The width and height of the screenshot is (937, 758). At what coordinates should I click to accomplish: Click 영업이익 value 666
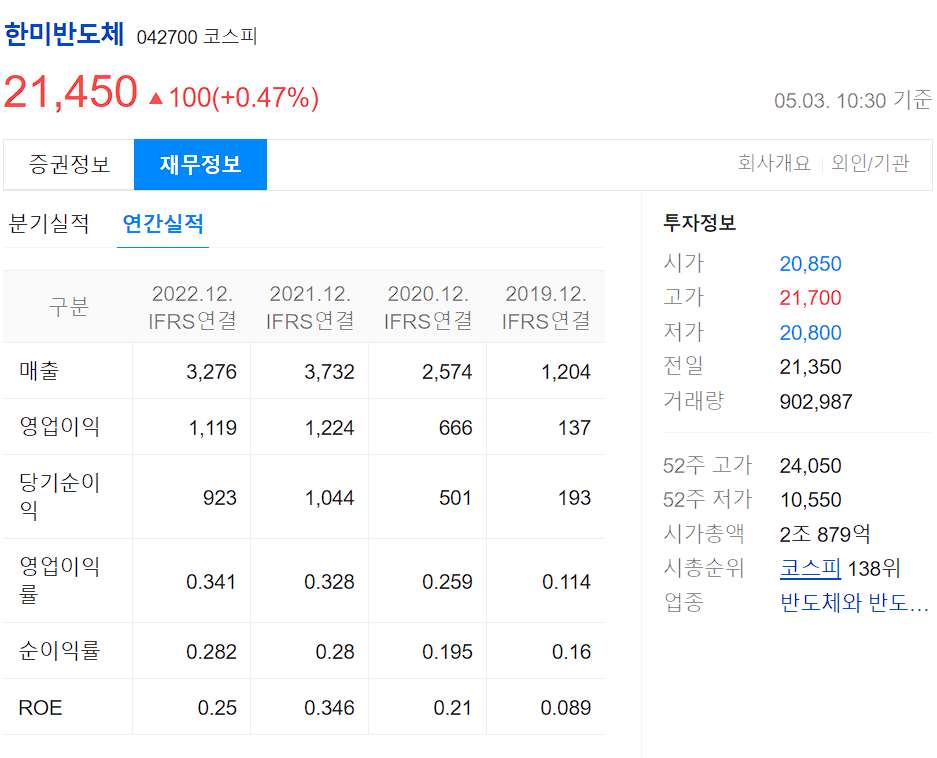point(455,428)
